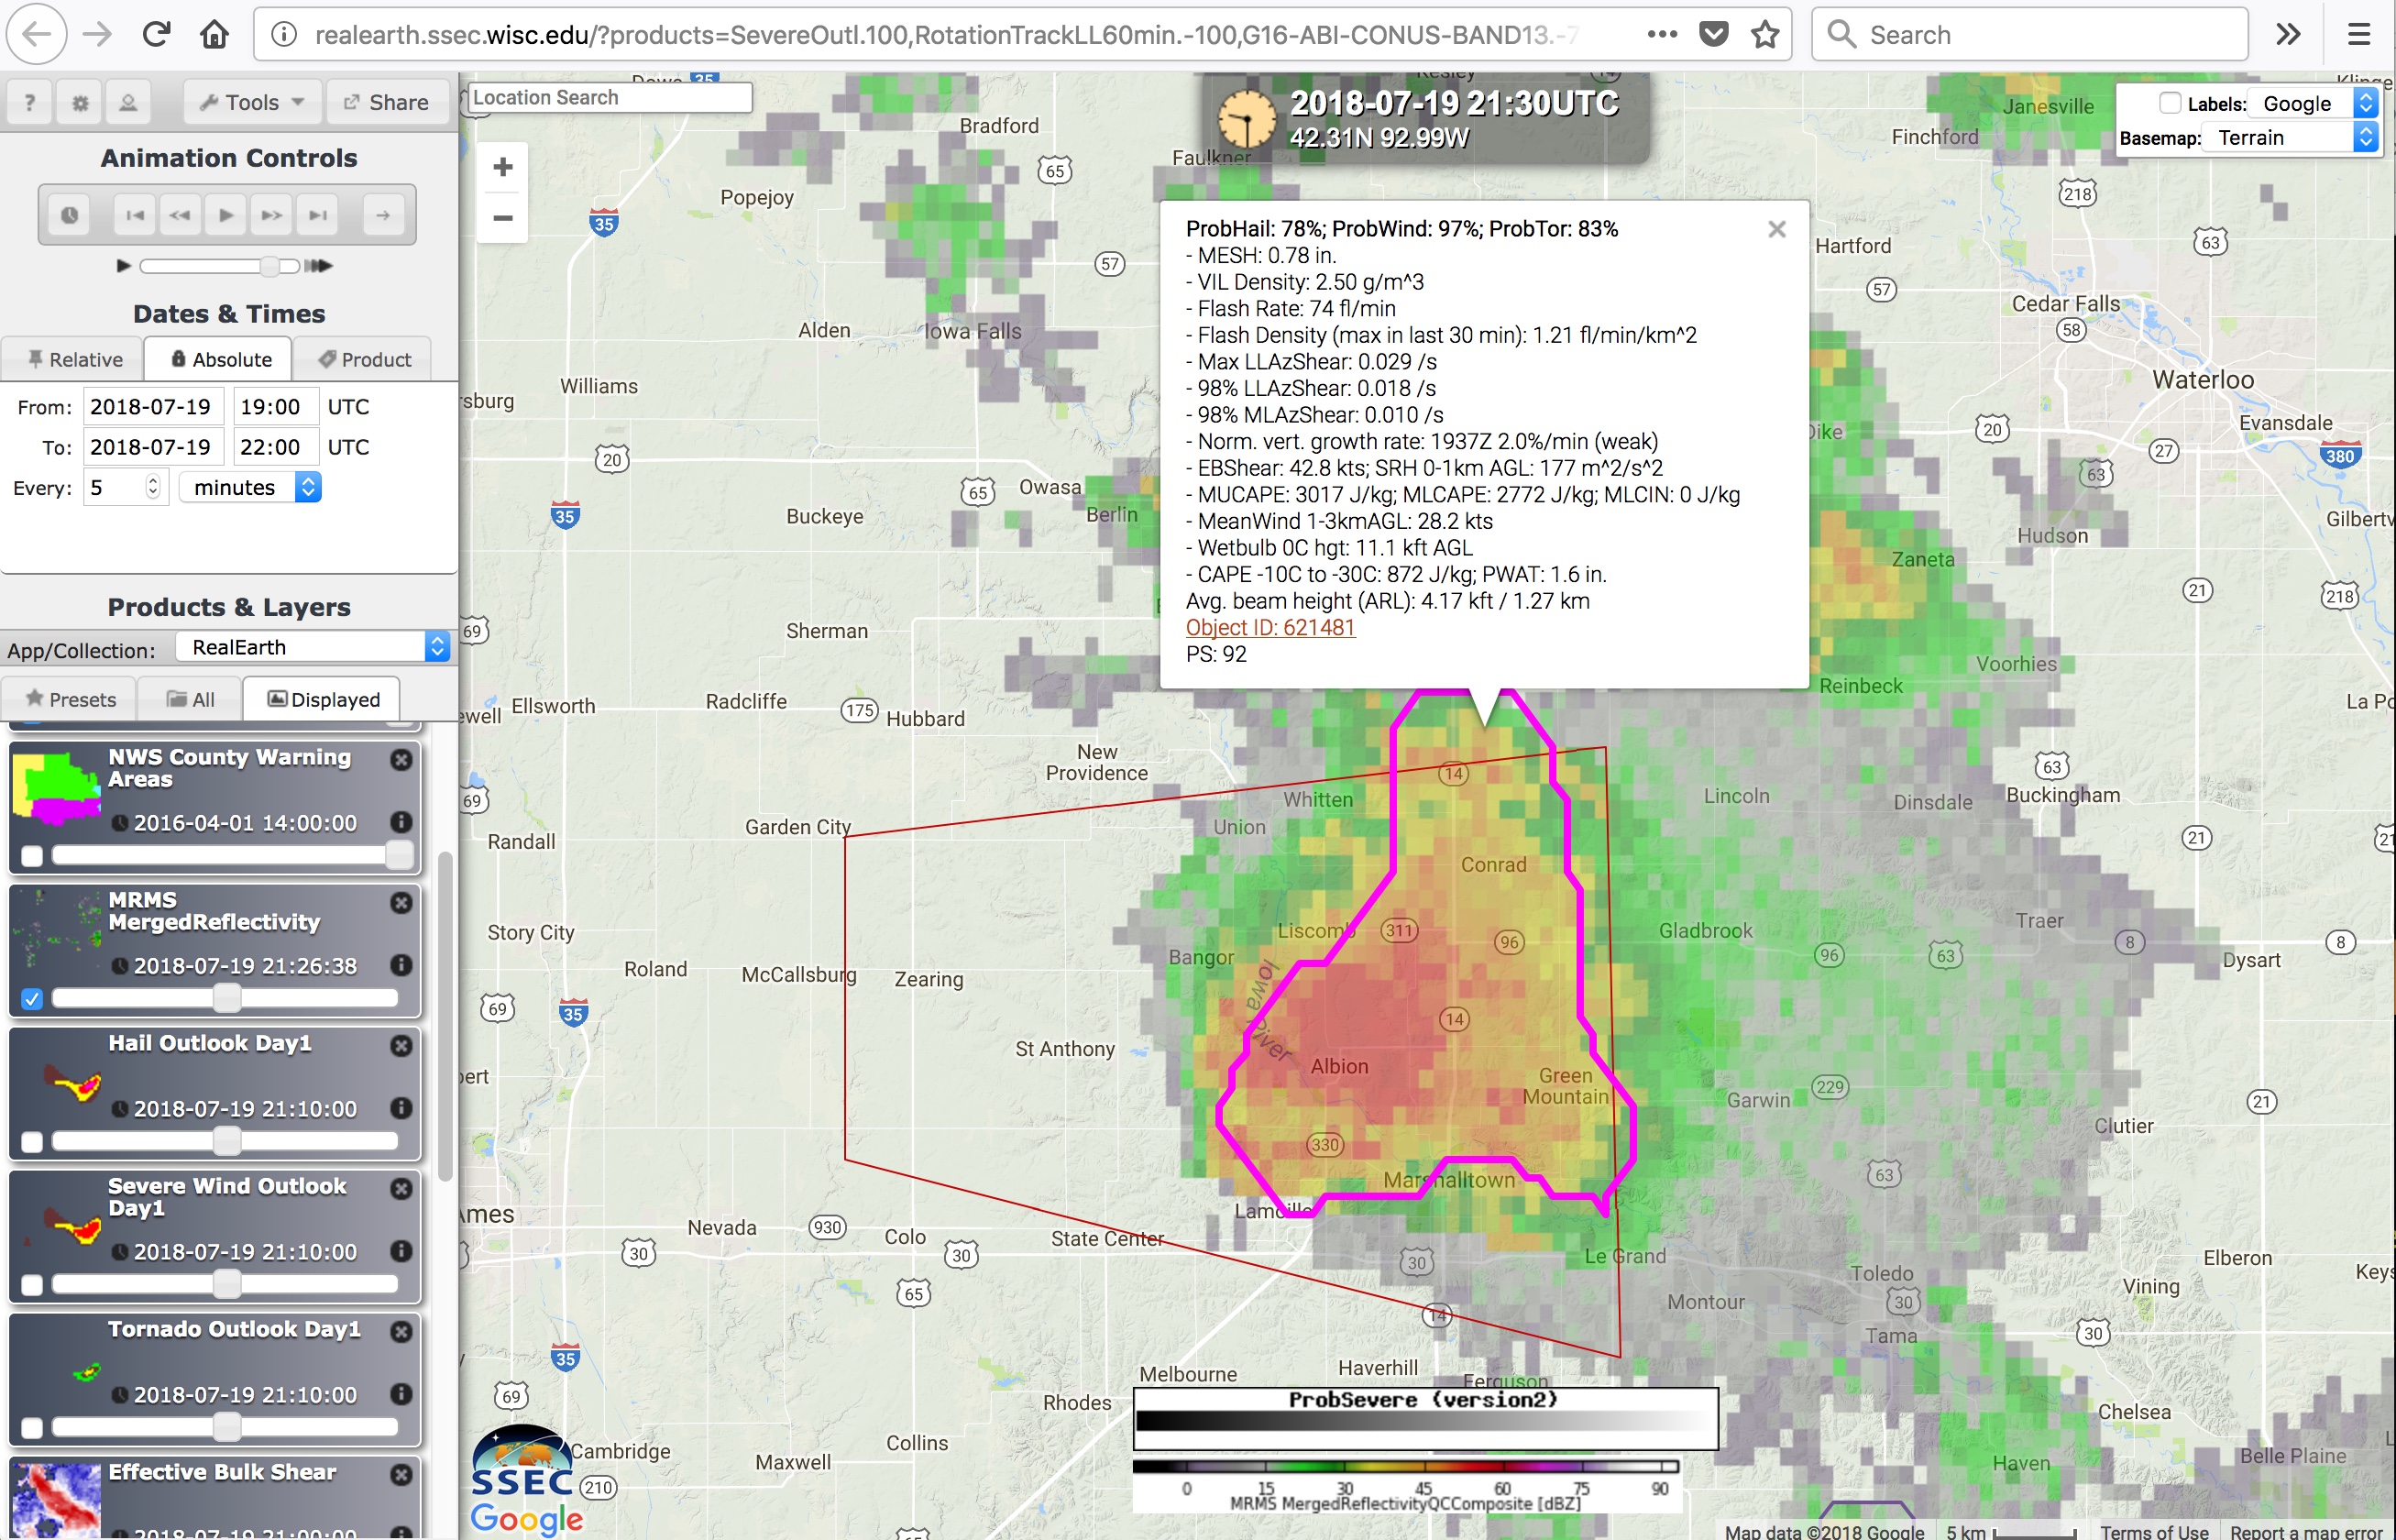The width and height of the screenshot is (2396, 1540).
Task: Open the Labels Google dropdown
Action: tap(2314, 103)
